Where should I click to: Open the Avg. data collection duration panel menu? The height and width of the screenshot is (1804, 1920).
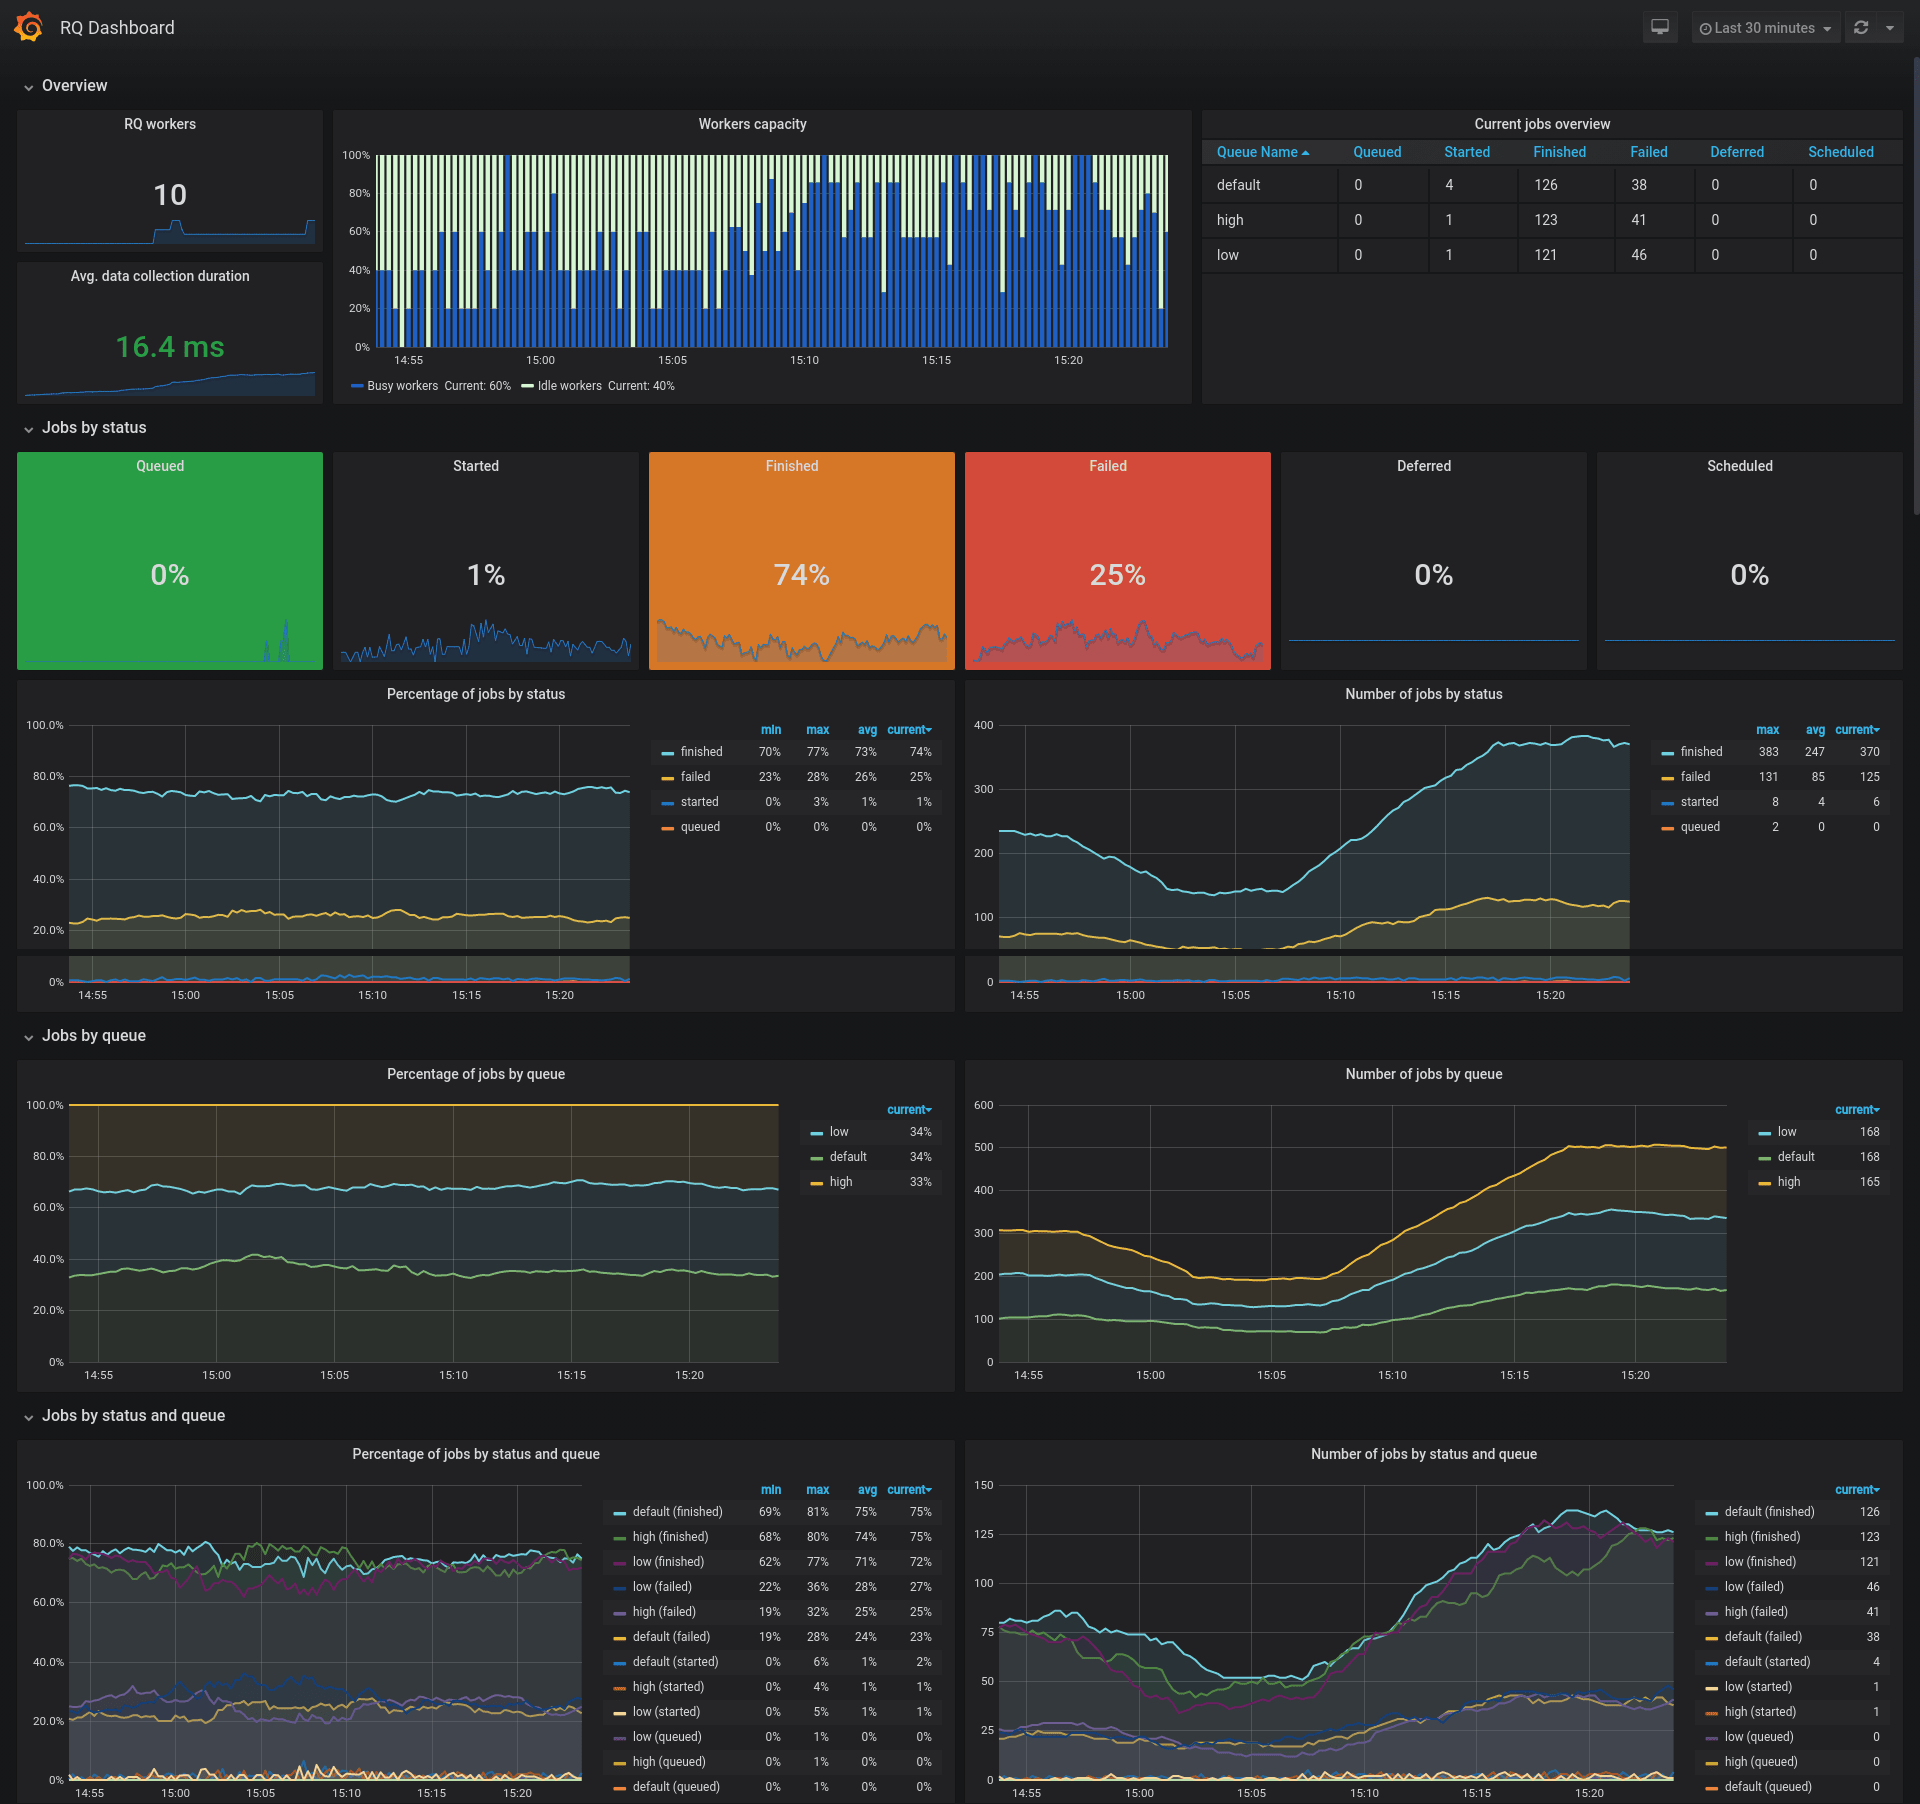[160, 276]
